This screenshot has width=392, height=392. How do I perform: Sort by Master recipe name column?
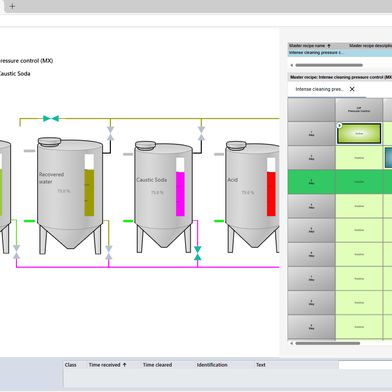tap(307, 46)
